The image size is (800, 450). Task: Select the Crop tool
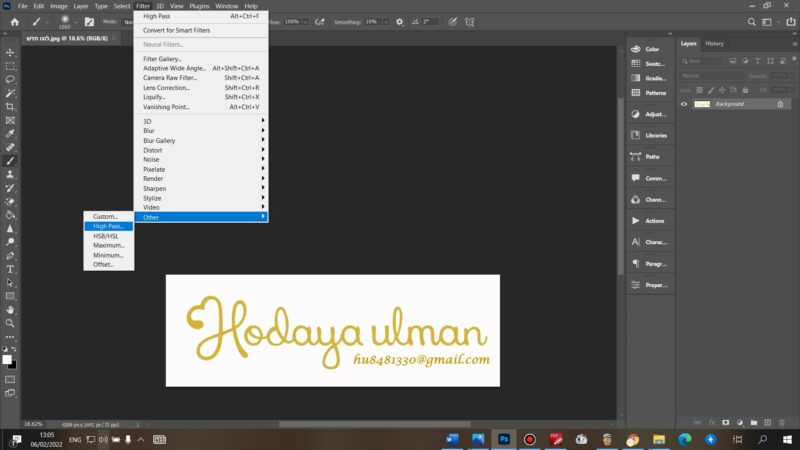click(11, 106)
